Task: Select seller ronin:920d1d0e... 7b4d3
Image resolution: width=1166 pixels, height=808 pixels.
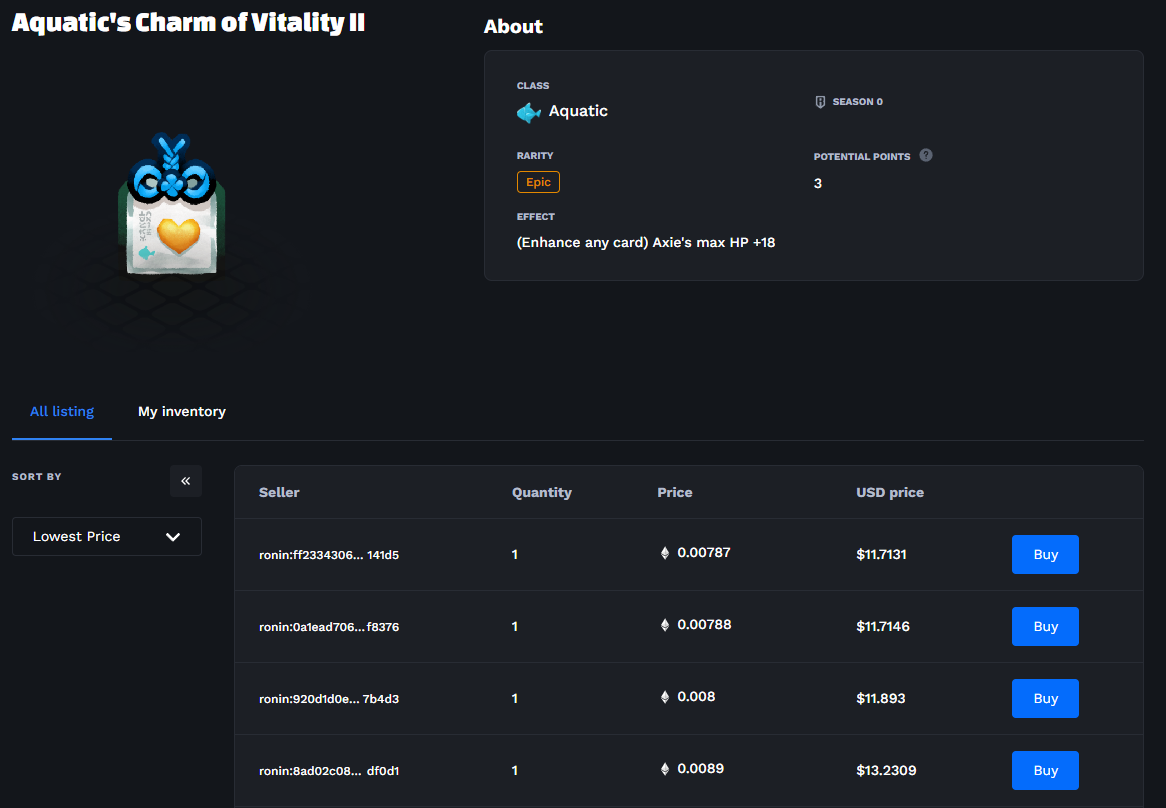Action: point(329,699)
